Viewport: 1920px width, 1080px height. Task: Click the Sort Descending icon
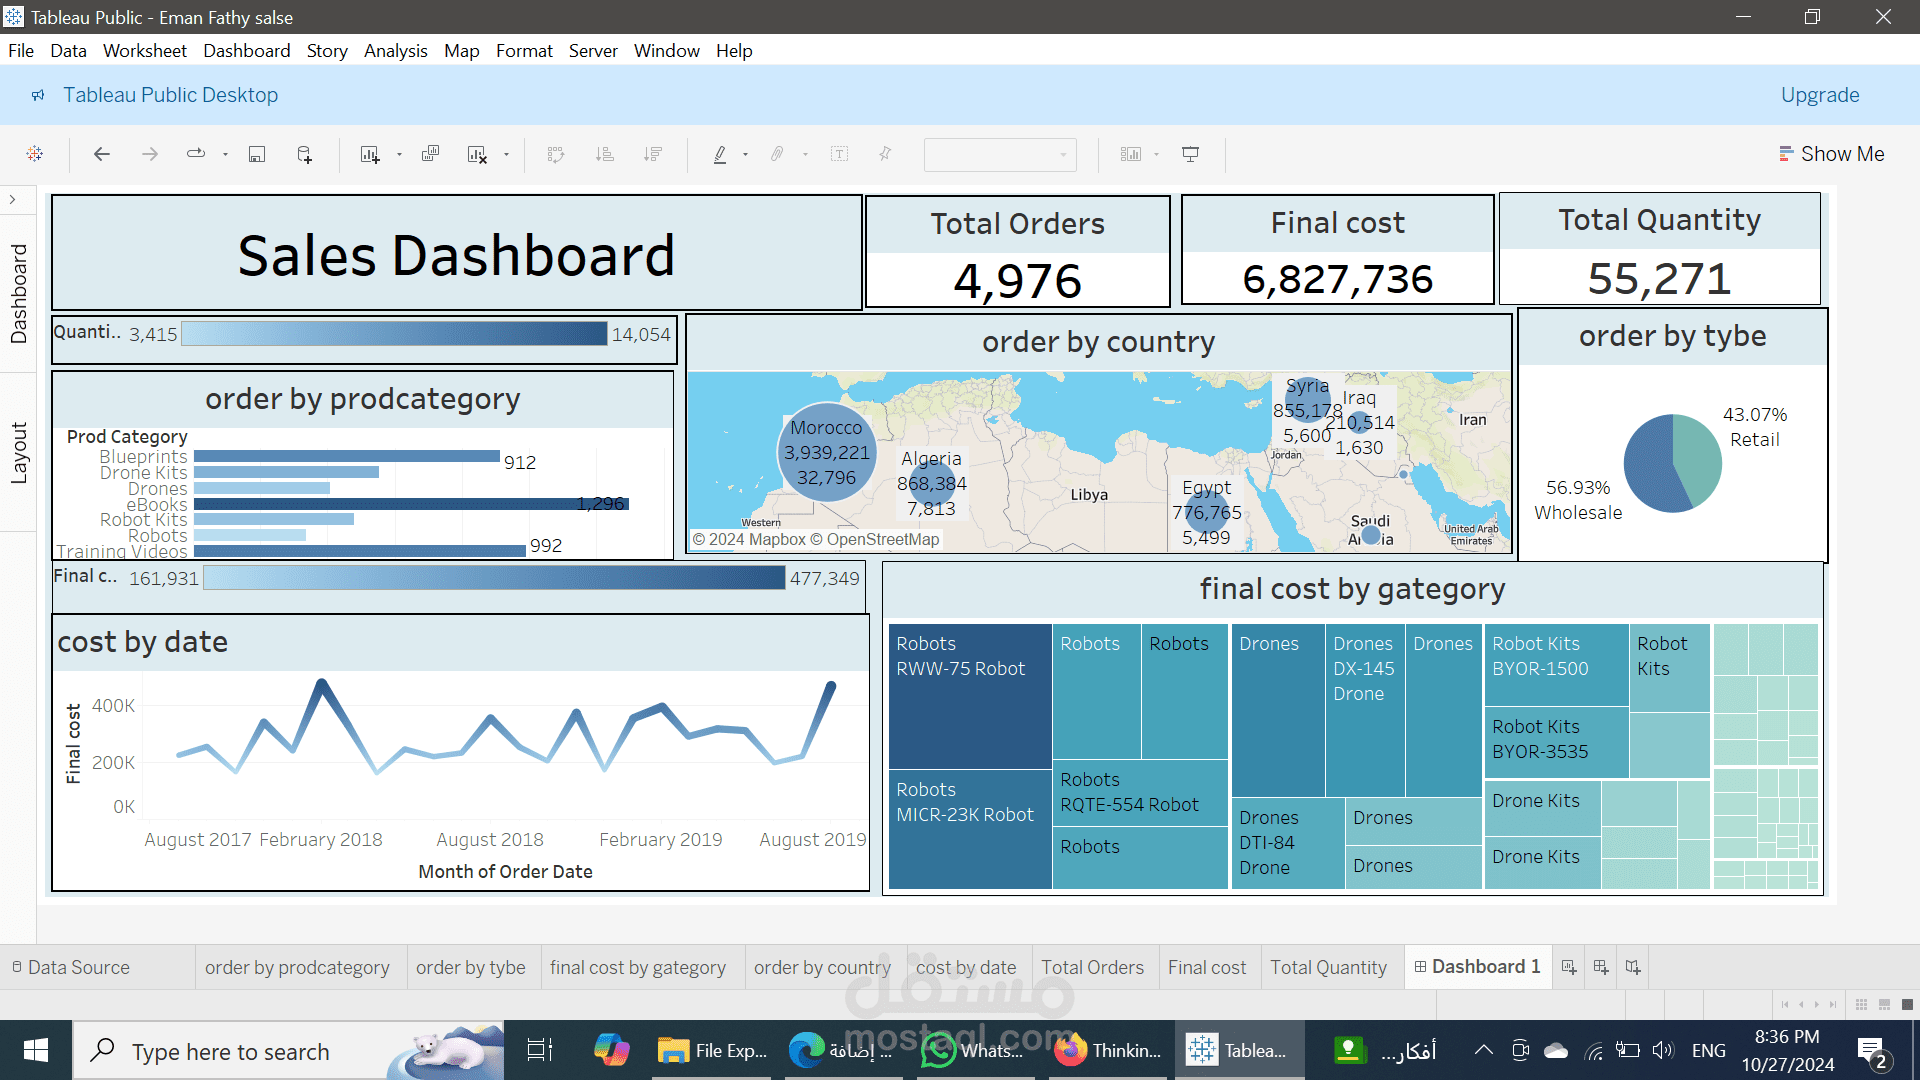[653, 154]
